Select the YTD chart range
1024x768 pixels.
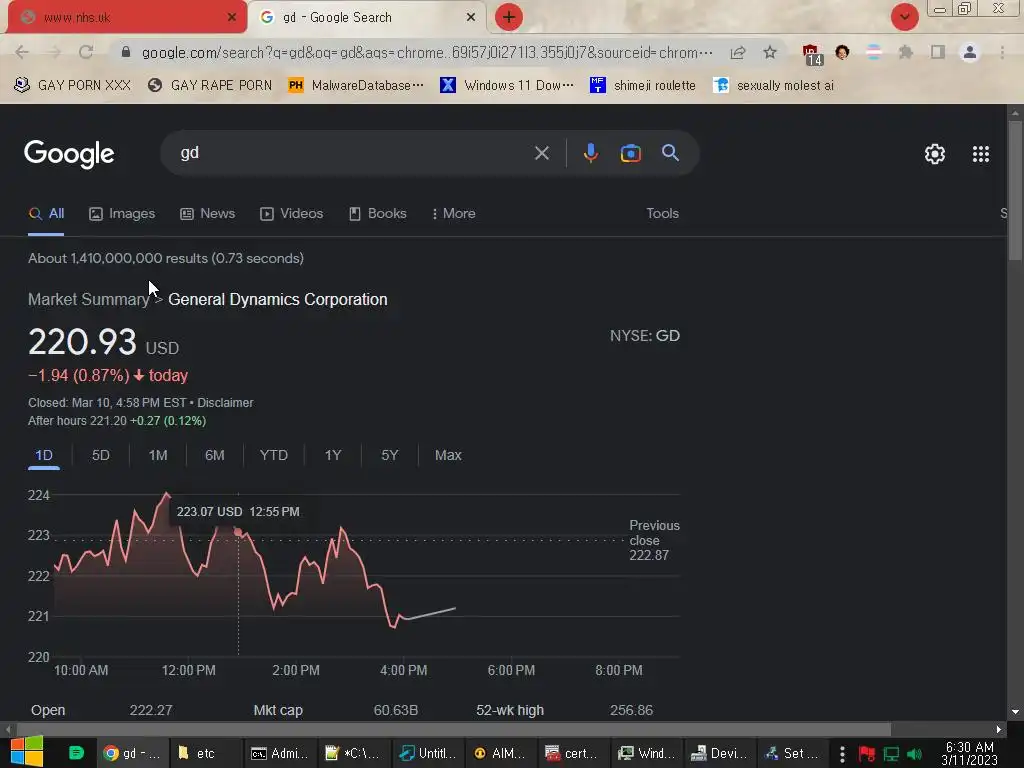(274, 455)
